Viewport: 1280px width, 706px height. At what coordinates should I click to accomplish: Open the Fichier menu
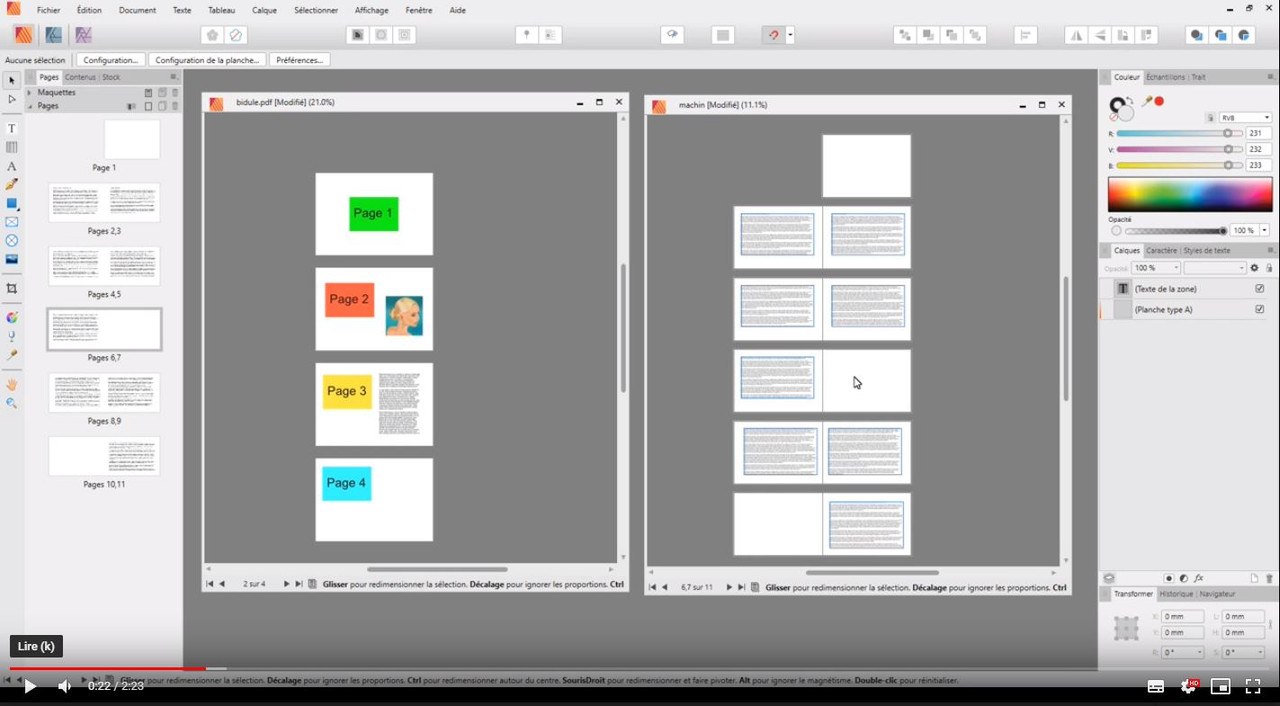[49, 10]
